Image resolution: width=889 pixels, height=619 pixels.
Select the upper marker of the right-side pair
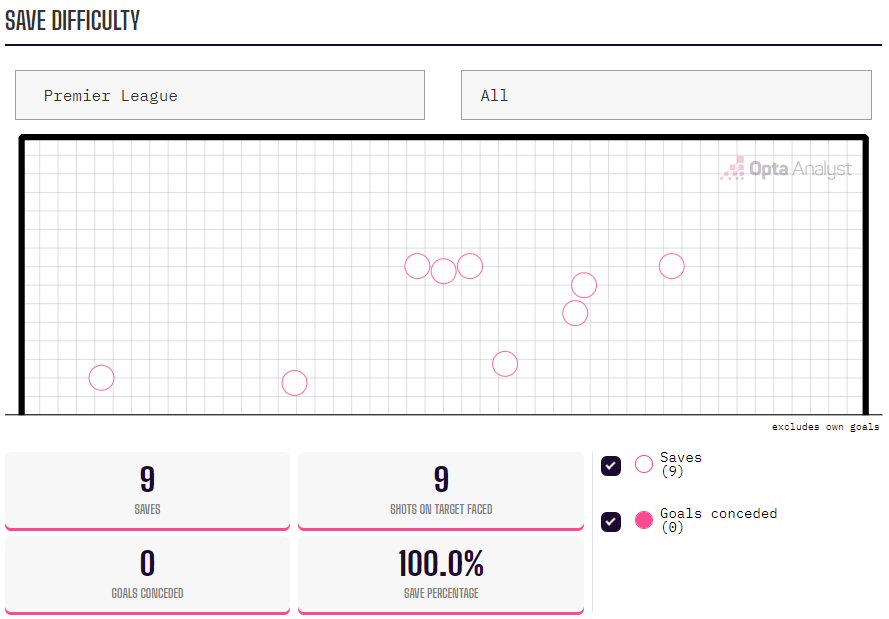[584, 285]
